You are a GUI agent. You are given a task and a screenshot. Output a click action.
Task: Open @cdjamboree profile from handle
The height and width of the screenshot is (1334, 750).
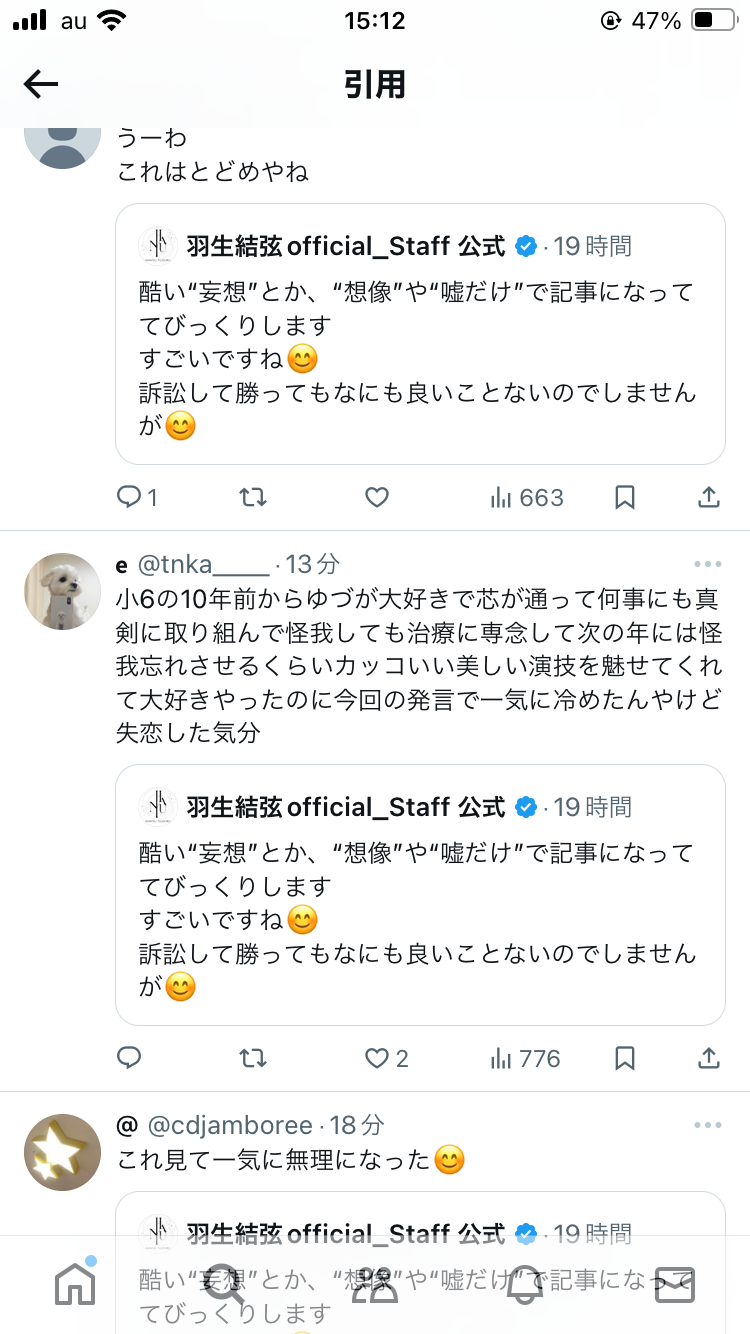click(x=230, y=1125)
